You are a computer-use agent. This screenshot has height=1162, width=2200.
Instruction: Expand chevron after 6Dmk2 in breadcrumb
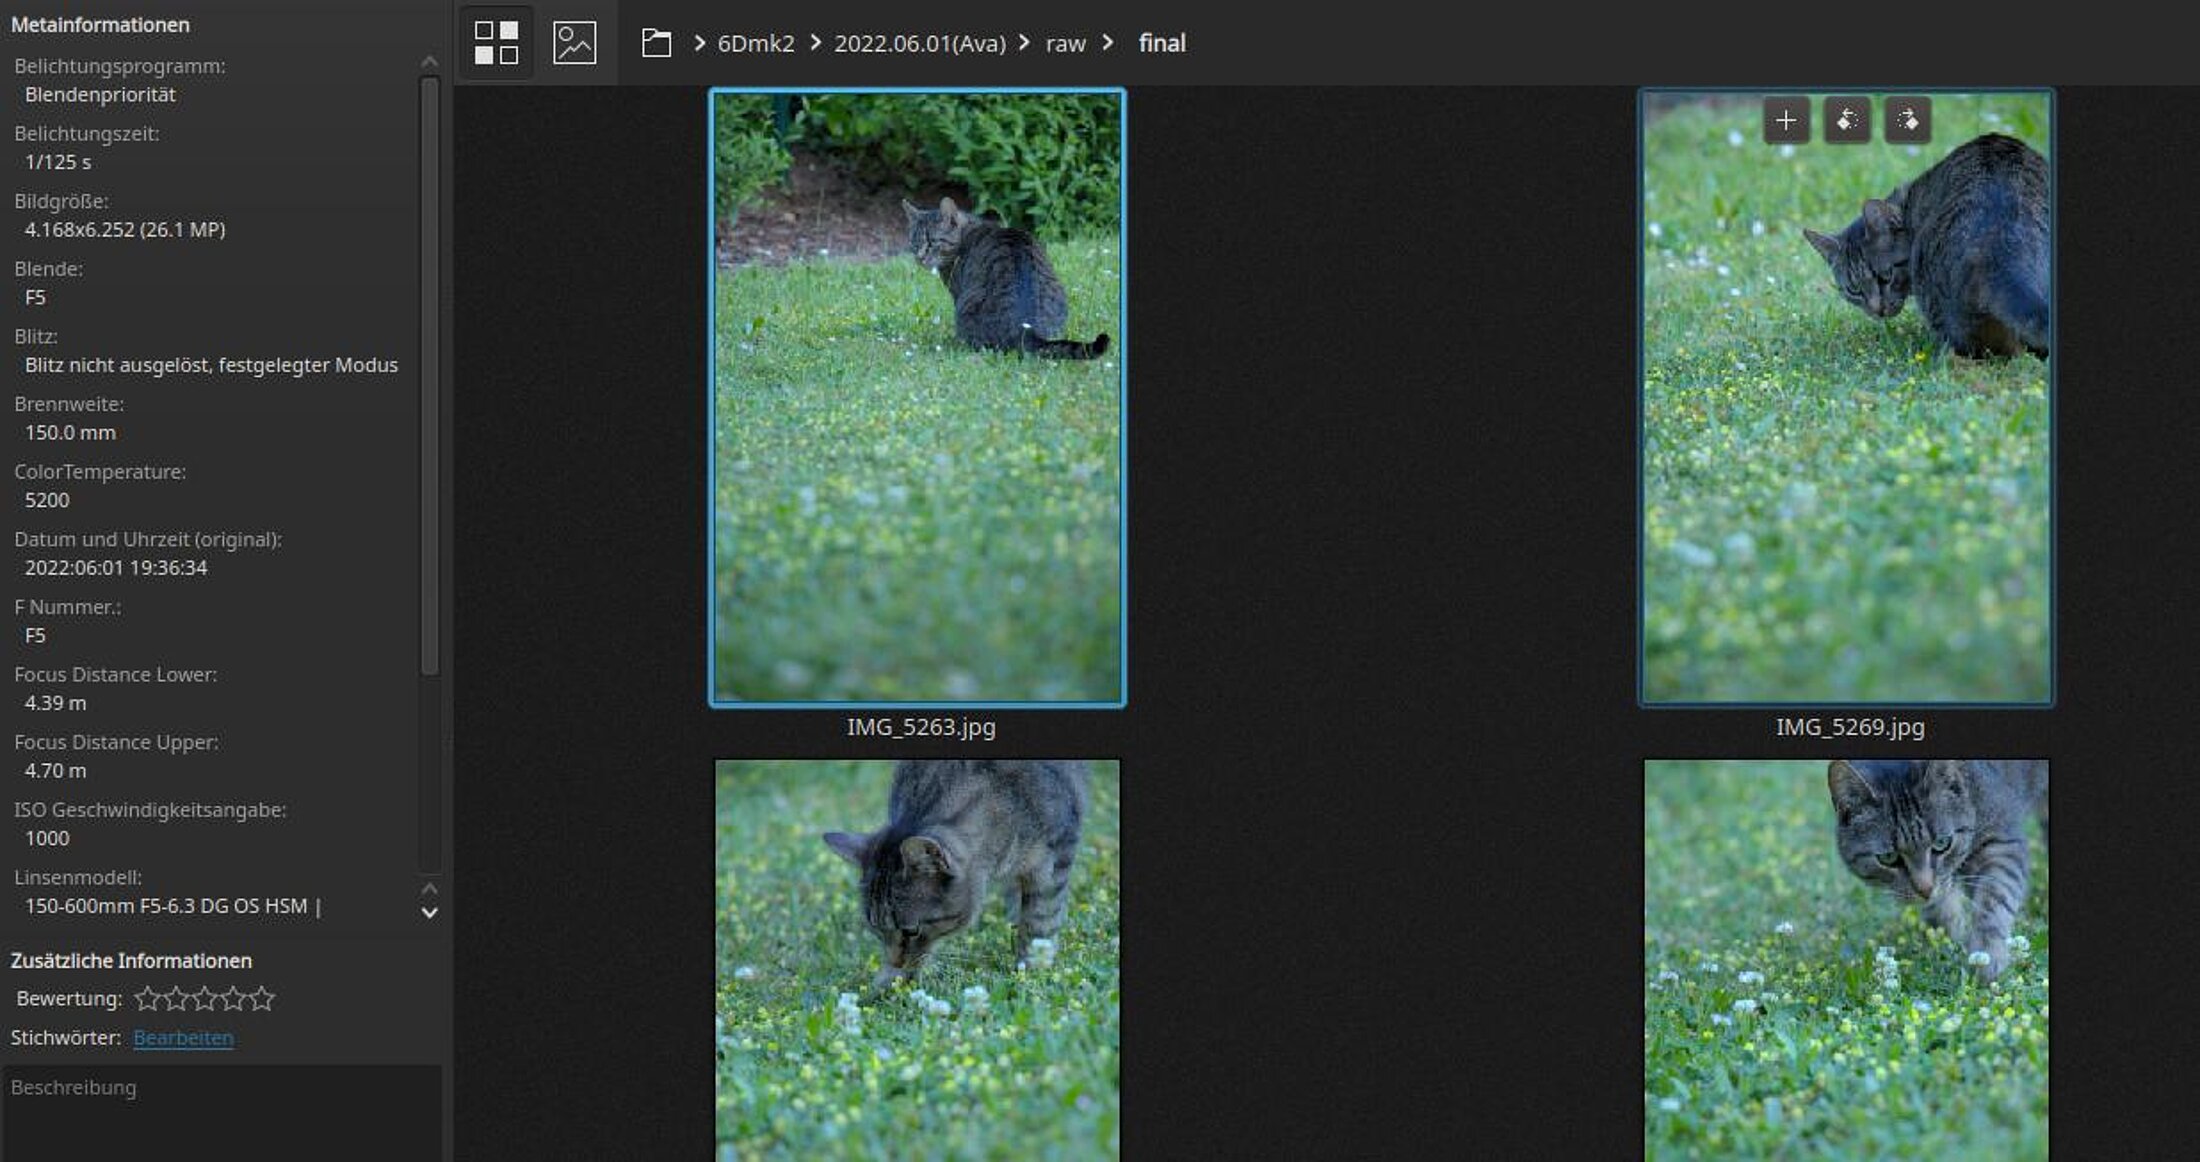tap(815, 43)
